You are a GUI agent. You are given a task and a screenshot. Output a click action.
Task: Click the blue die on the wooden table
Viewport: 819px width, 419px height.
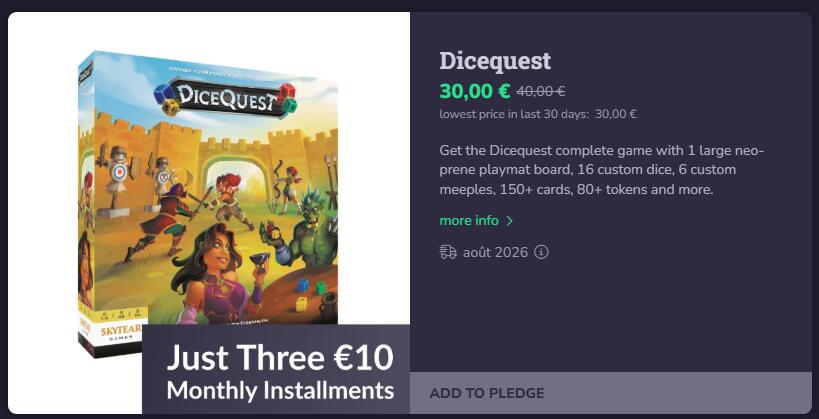pos(303,285)
